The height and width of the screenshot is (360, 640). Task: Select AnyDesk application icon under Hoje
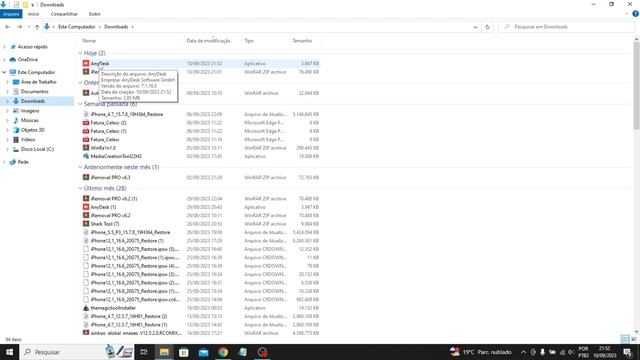(86, 63)
